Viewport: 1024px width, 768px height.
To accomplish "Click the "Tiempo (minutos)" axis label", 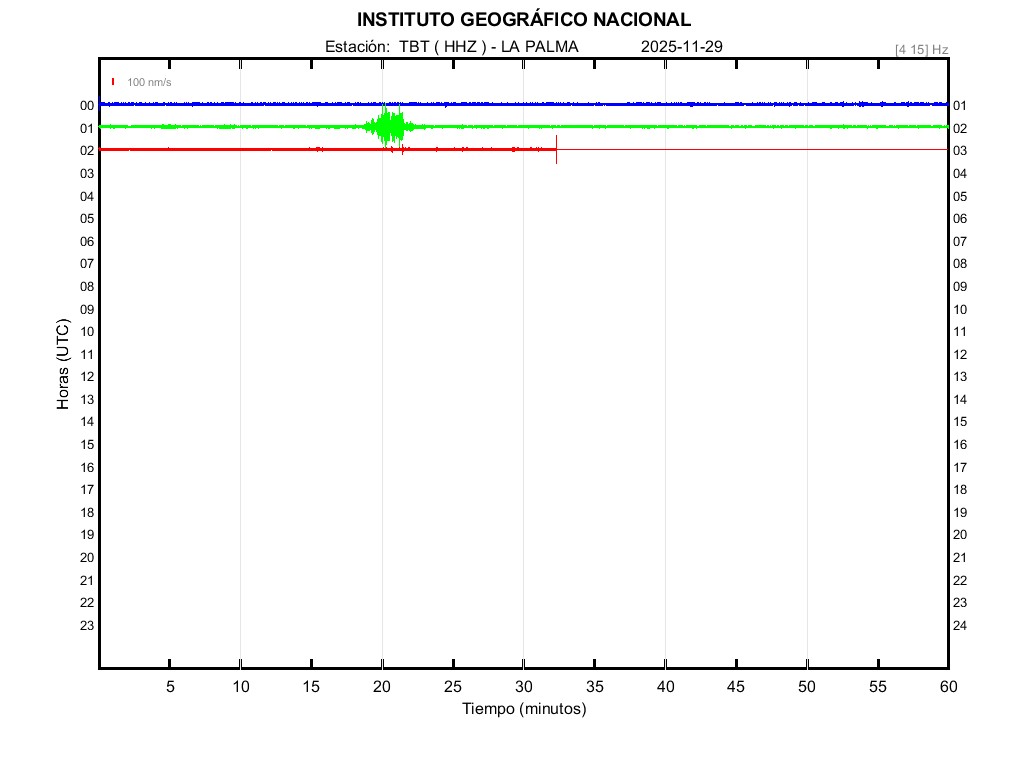I will coord(524,709).
